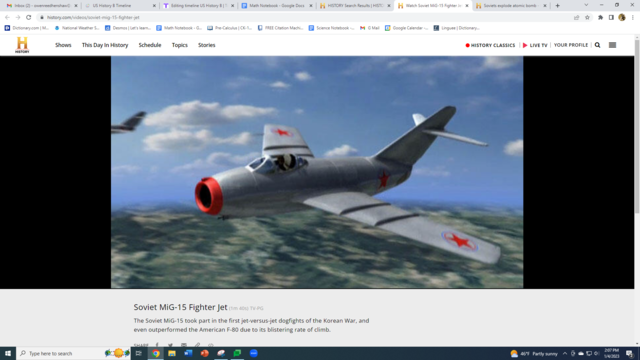Play the Soviet MiG-15 video
640x360 pixels.
[317, 172]
